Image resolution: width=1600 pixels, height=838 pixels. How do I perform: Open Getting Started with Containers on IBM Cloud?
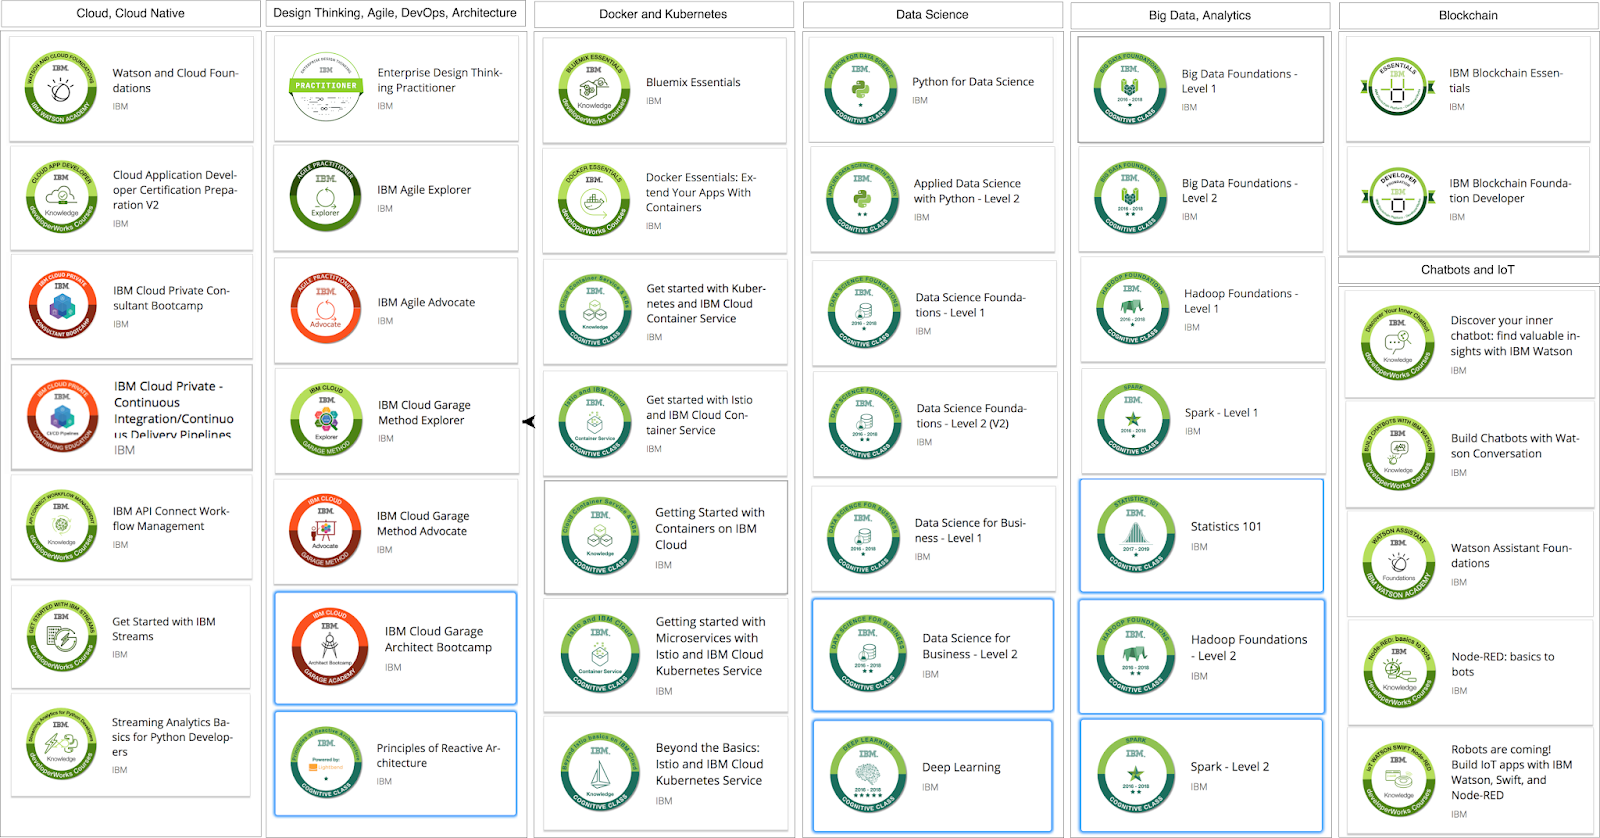[710, 529]
